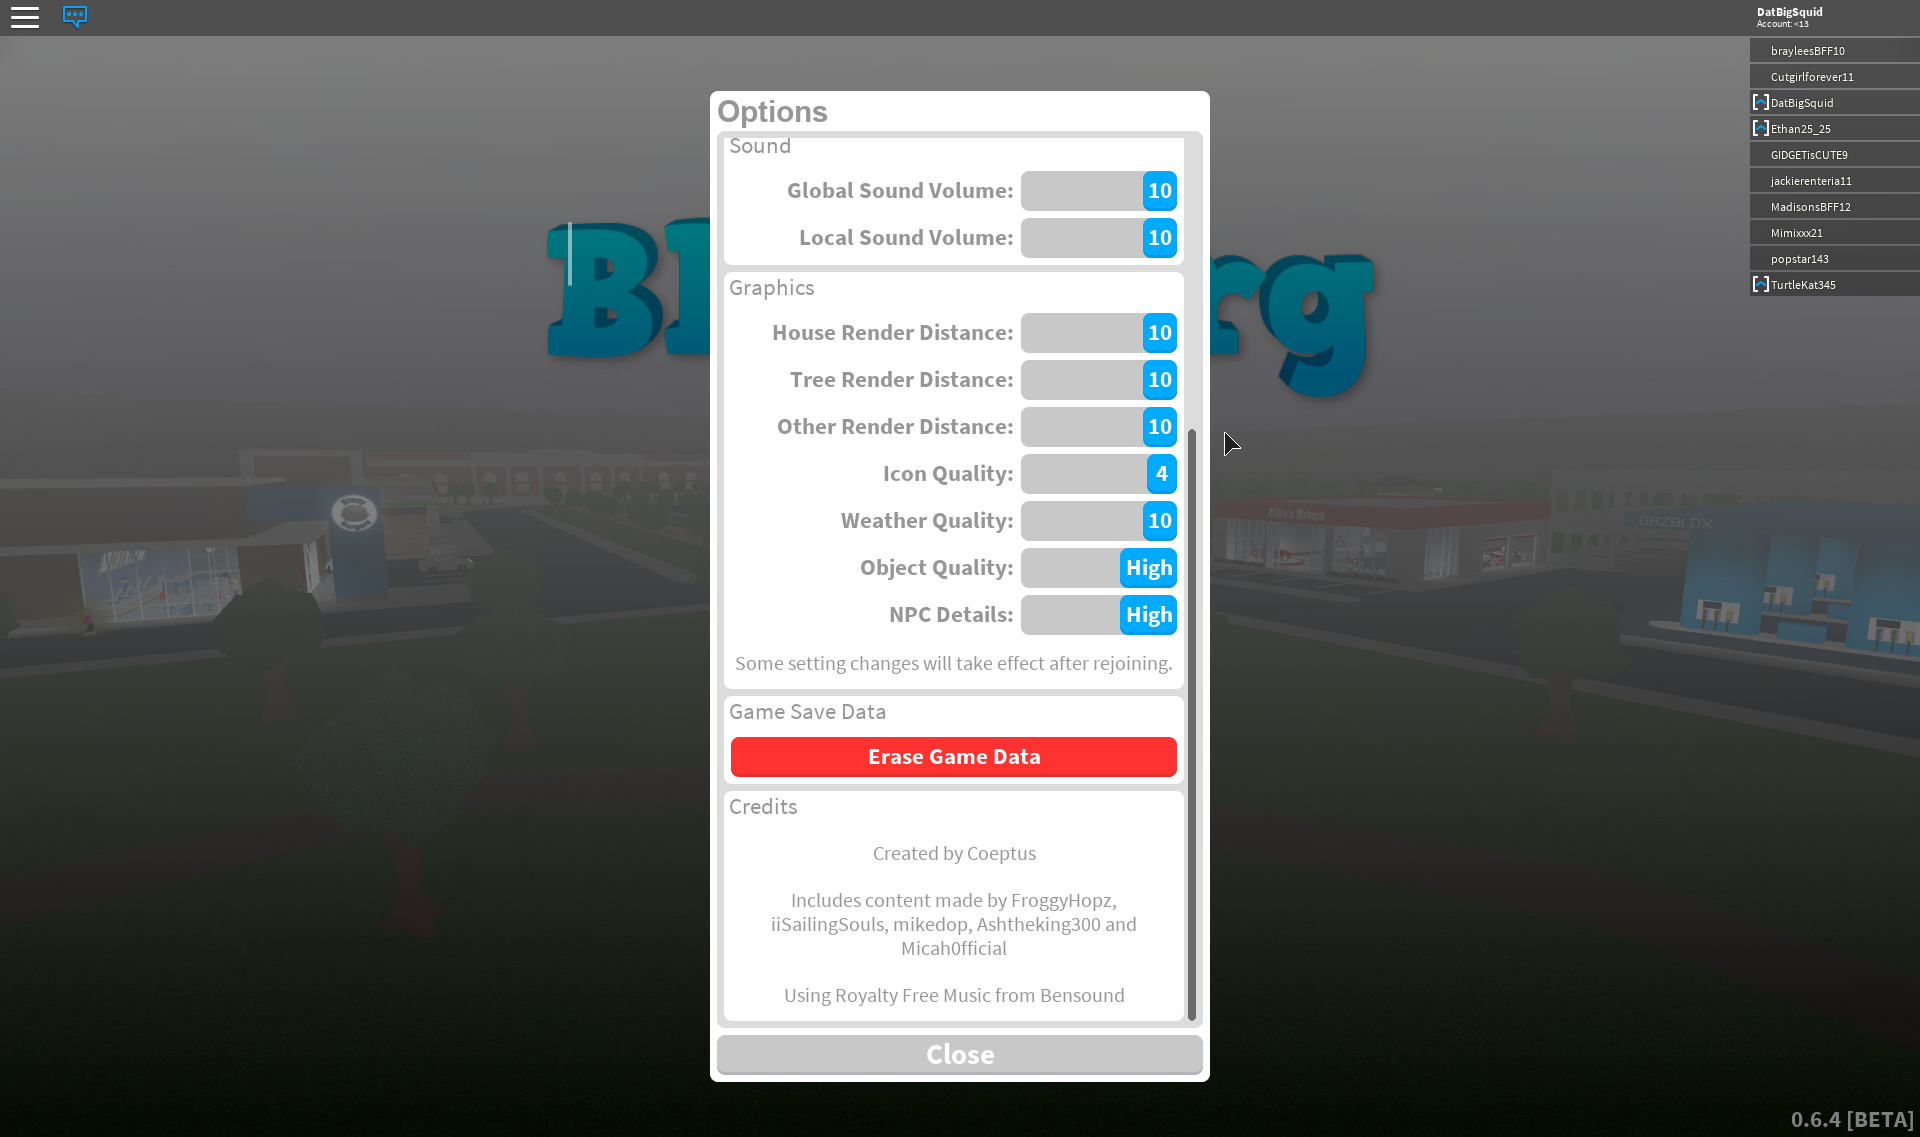This screenshot has width=1920, height=1137.
Task: Click the hamburger menu icon
Action: (24, 15)
